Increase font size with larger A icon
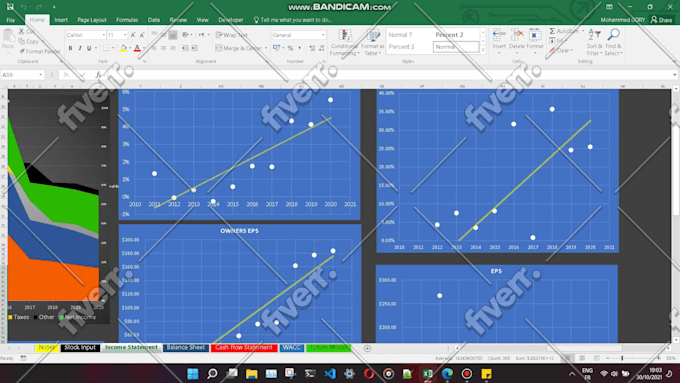This screenshot has width=680, height=383. (133, 35)
